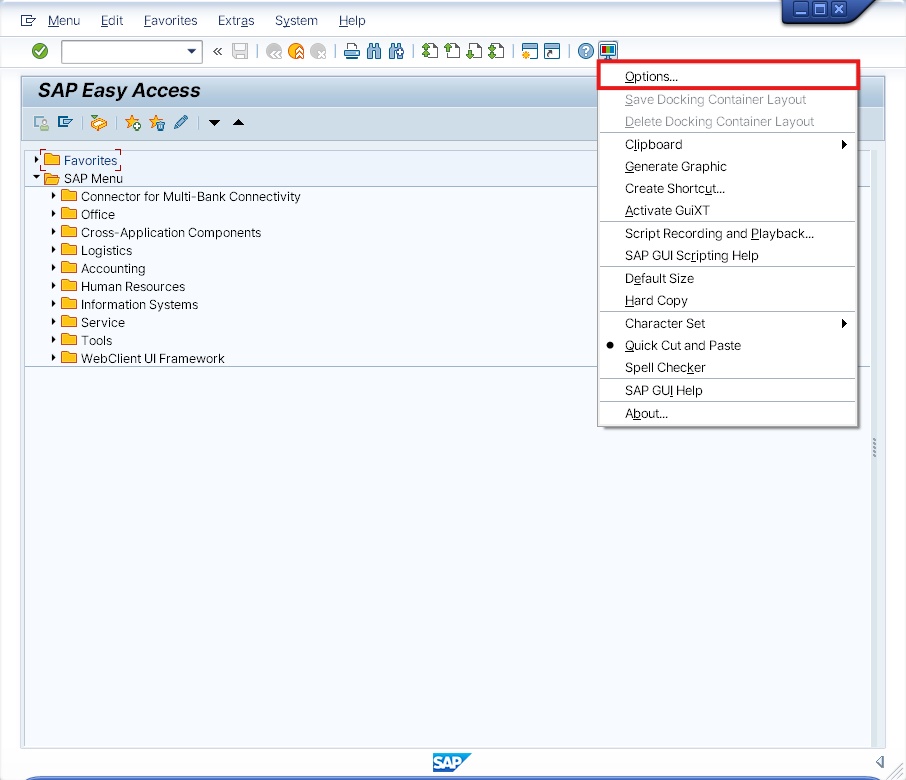
Task: Click the grey Cancel icon
Action: click(318, 51)
